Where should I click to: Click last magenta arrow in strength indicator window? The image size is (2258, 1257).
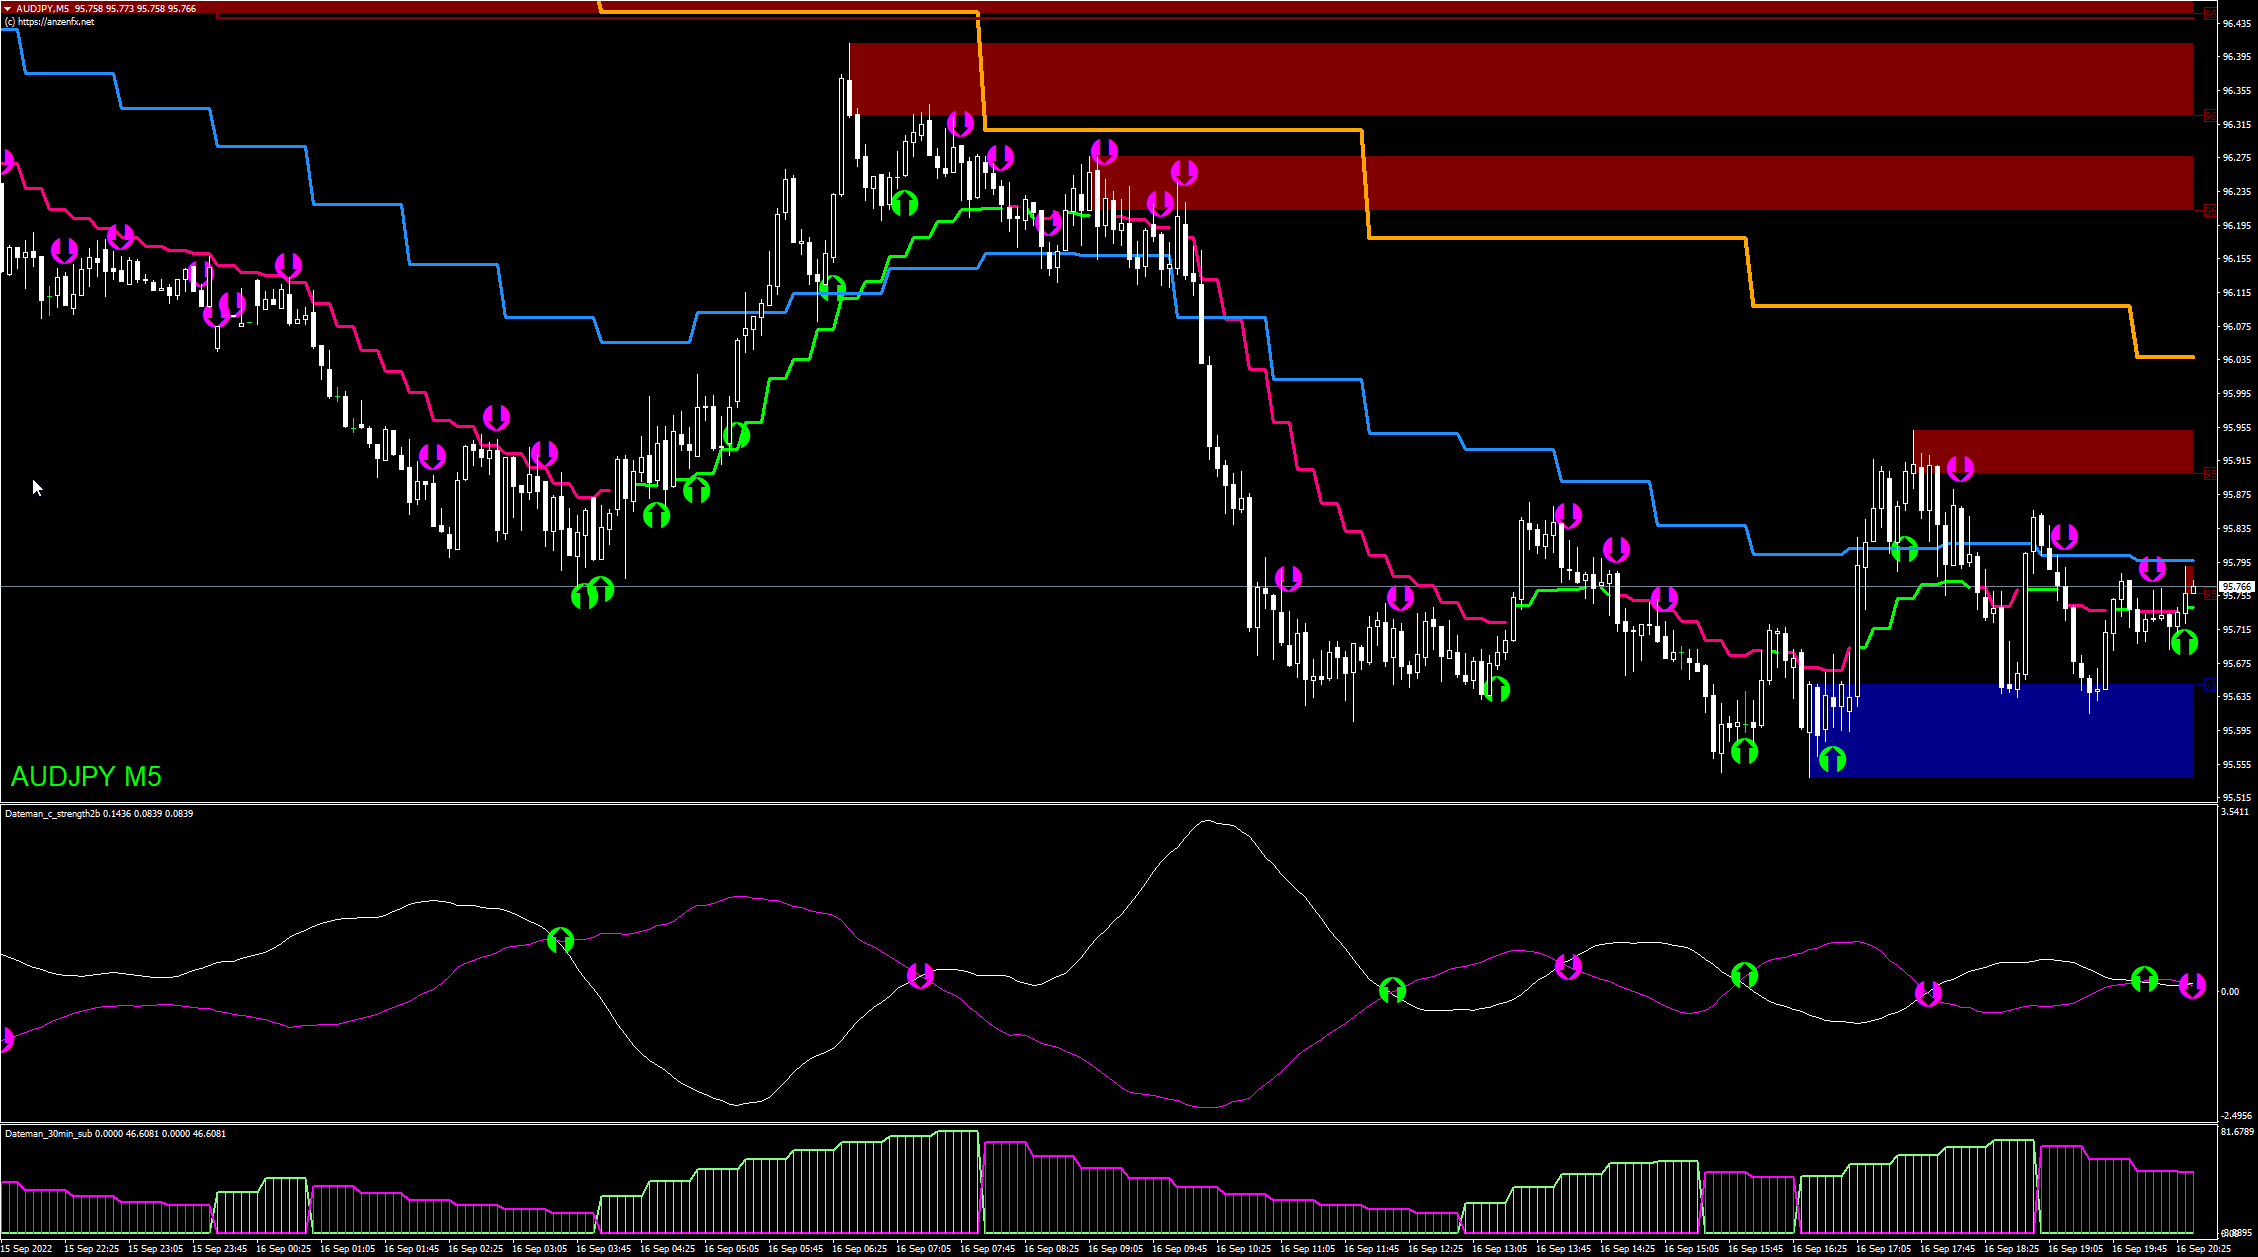click(x=2192, y=985)
